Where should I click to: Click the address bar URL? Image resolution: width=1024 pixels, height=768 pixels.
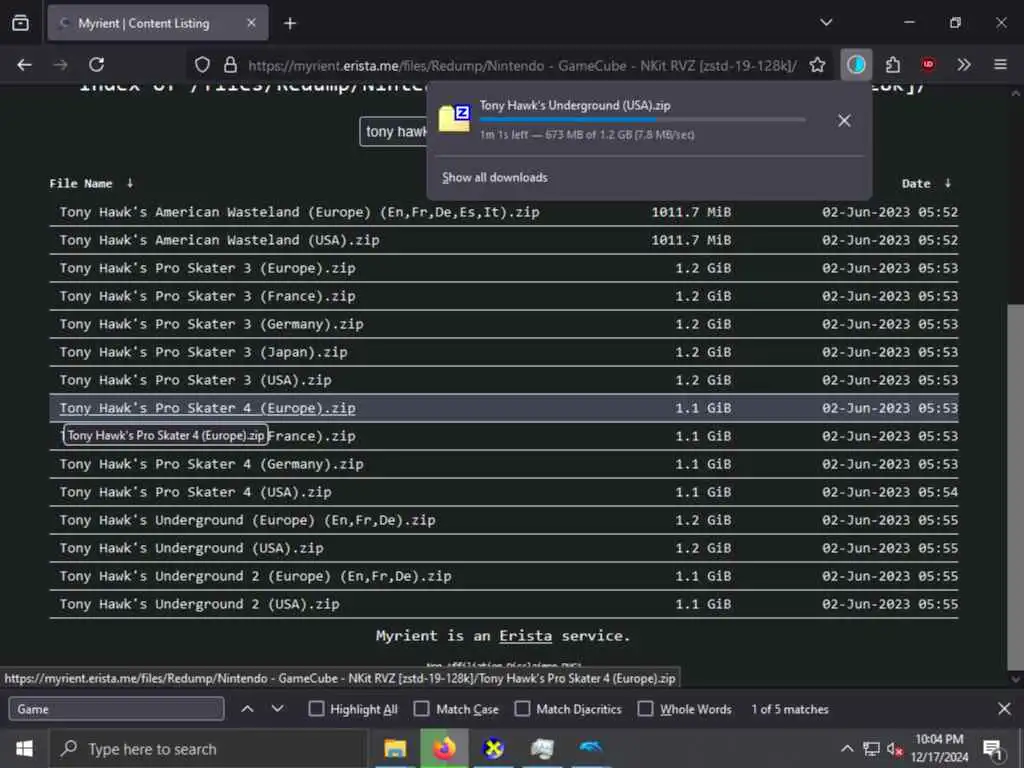click(x=522, y=65)
